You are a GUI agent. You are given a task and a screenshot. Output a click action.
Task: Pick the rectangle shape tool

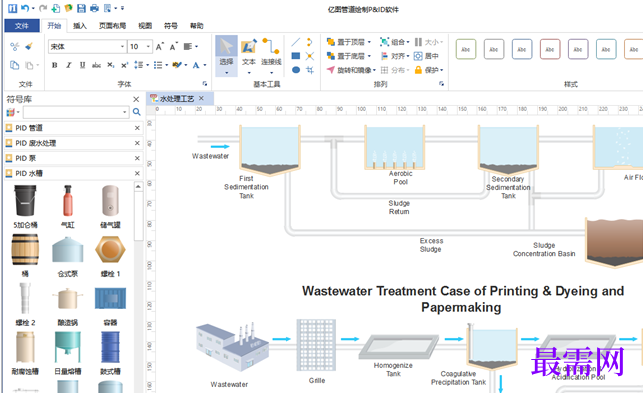(296, 56)
